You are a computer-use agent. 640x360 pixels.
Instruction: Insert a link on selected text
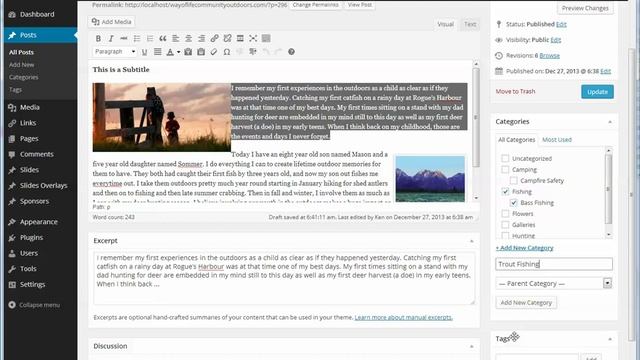tap(214, 38)
